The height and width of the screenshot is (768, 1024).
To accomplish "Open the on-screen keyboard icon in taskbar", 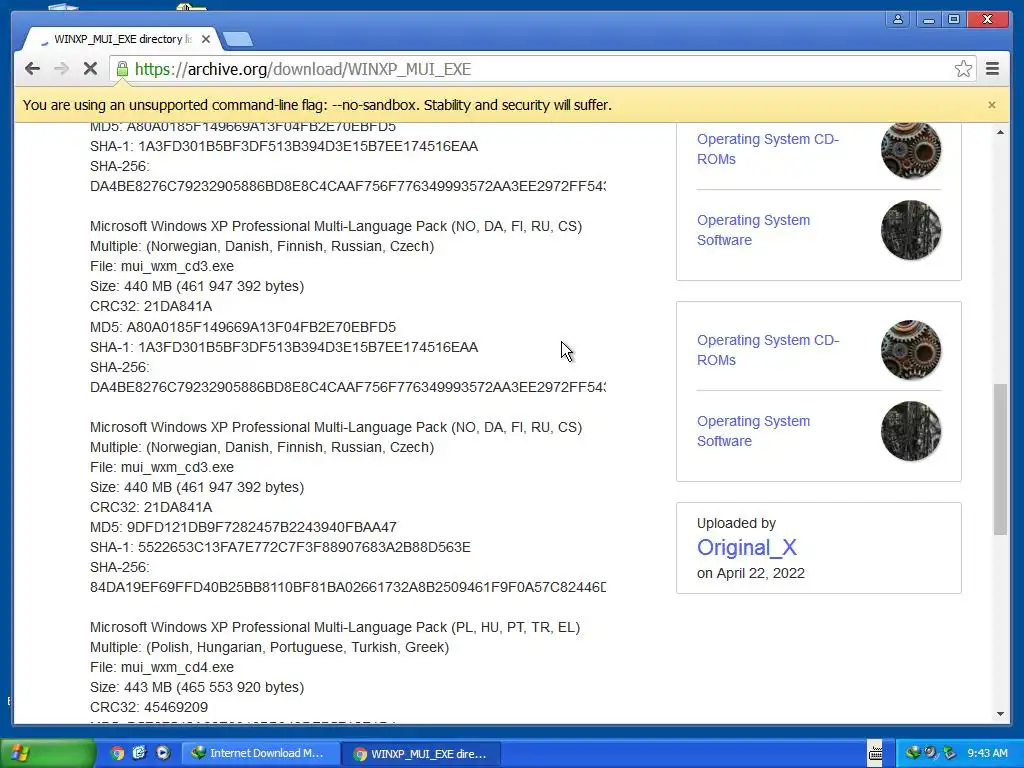I will [x=875, y=753].
